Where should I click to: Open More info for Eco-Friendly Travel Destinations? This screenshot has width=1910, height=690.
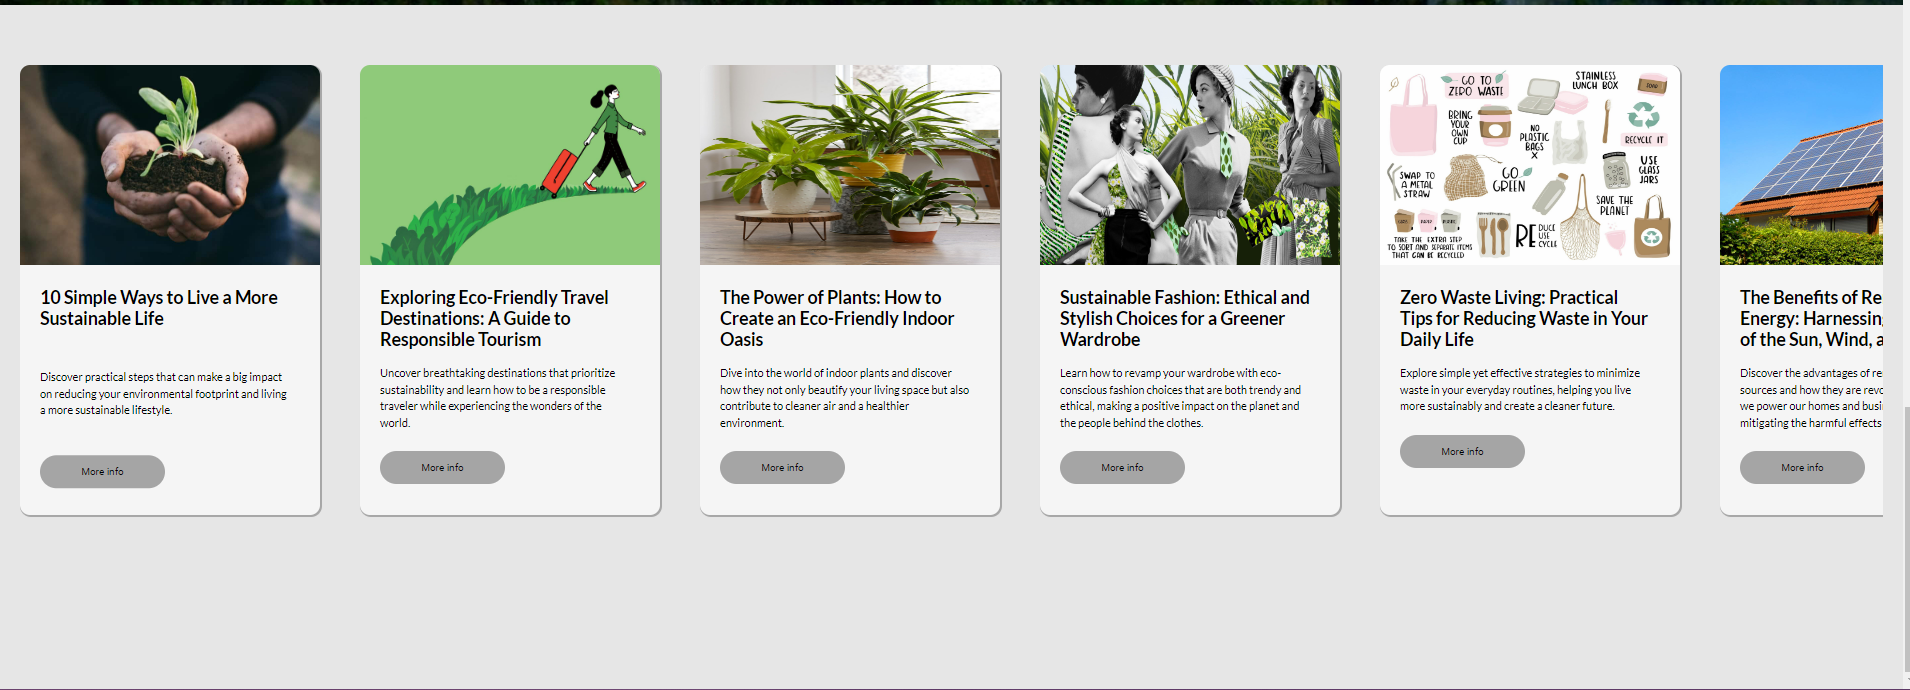[x=442, y=467]
